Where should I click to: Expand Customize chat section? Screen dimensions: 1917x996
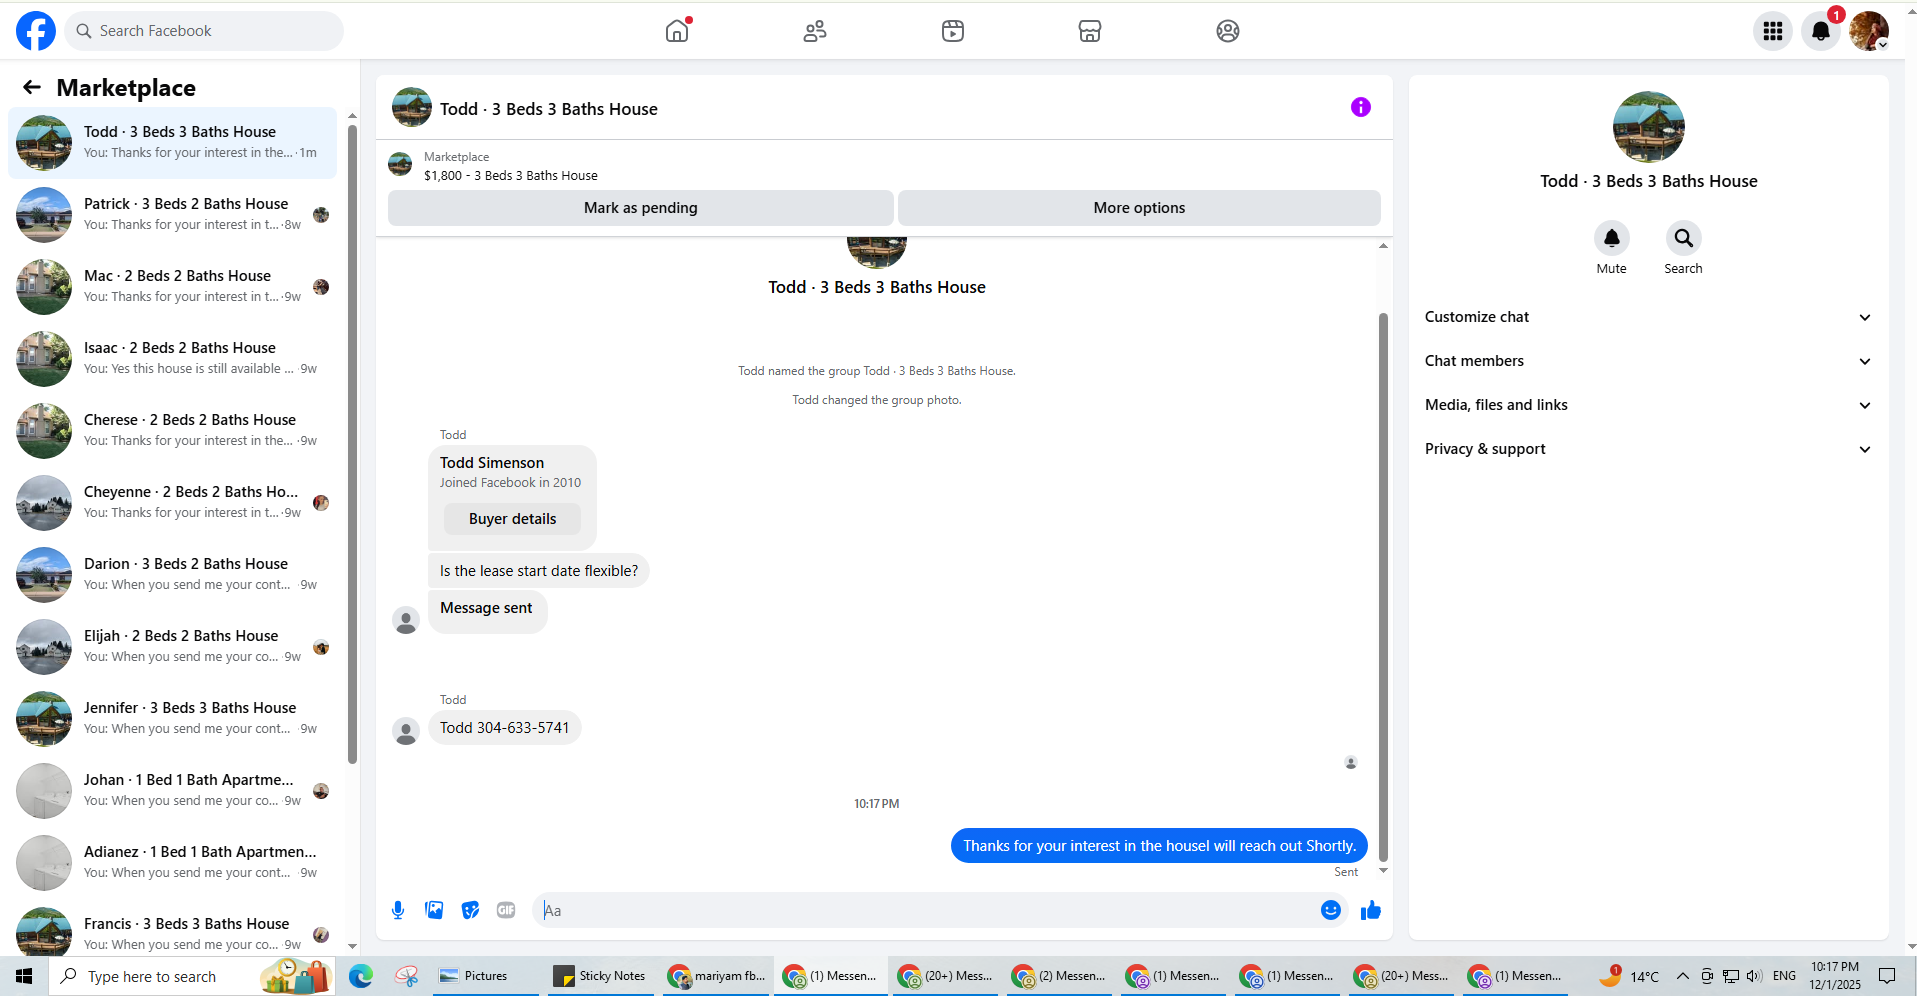coord(1648,317)
